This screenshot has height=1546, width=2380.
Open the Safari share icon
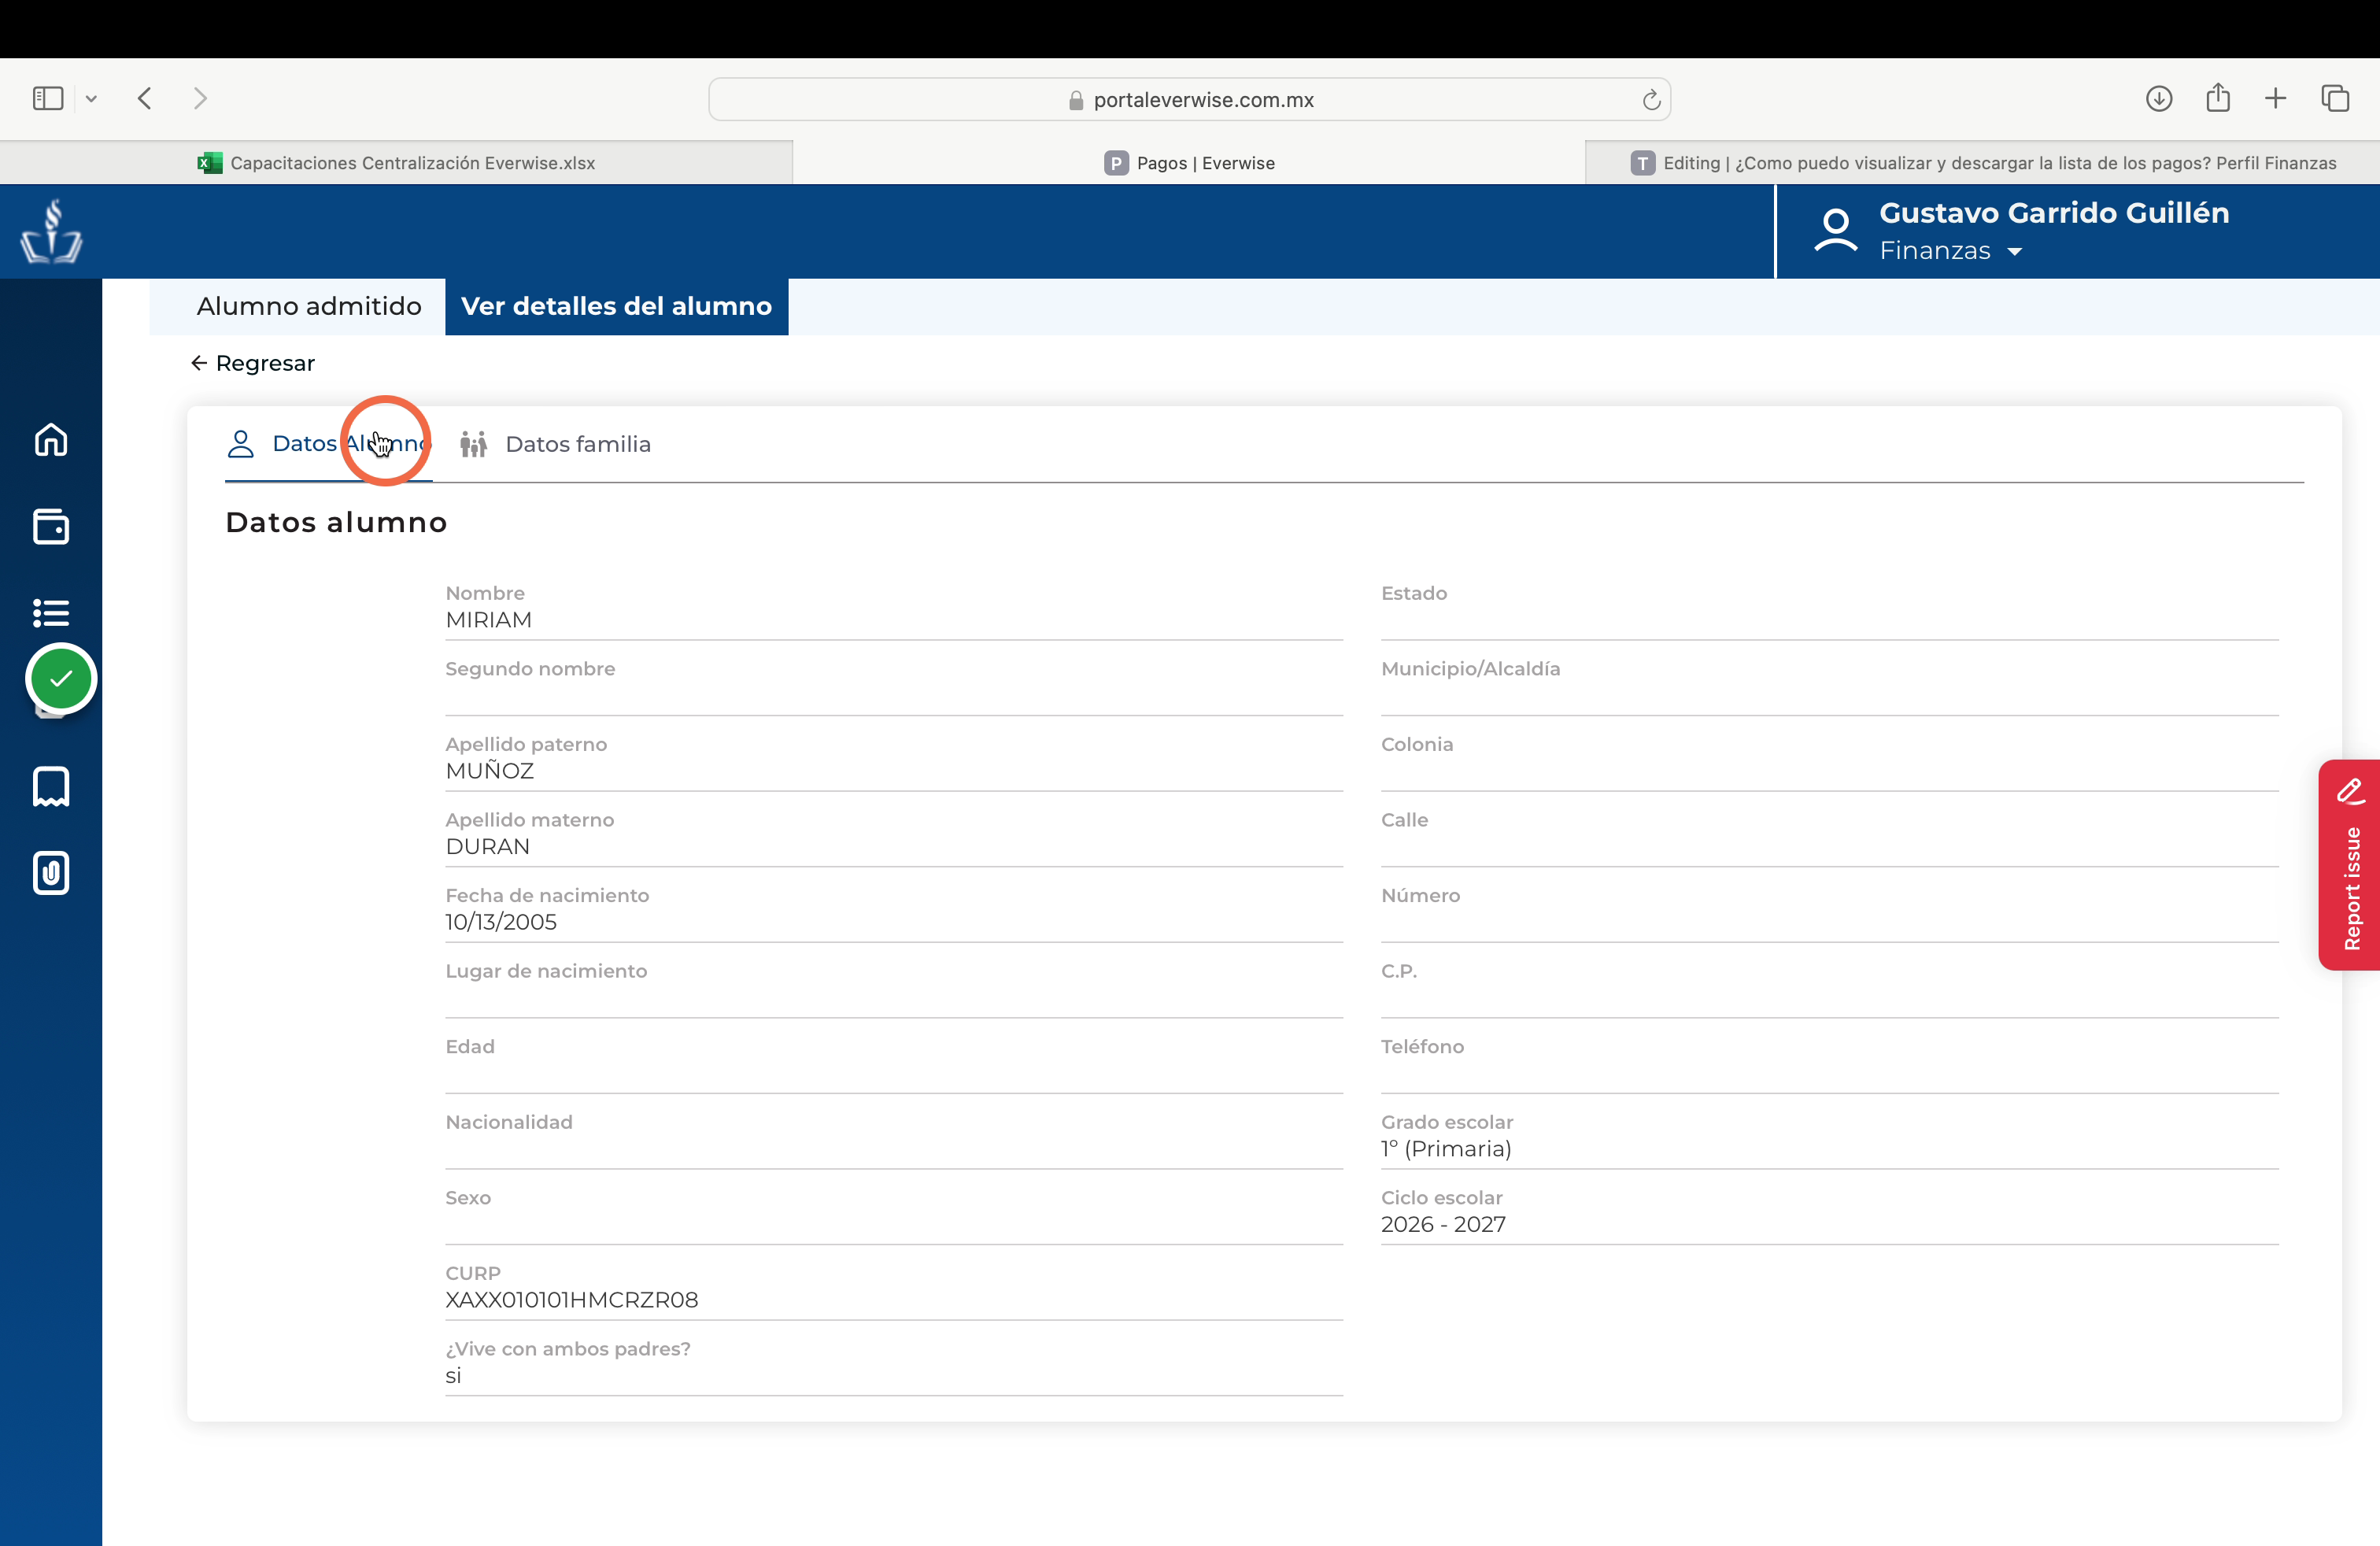tap(2218, 97)
